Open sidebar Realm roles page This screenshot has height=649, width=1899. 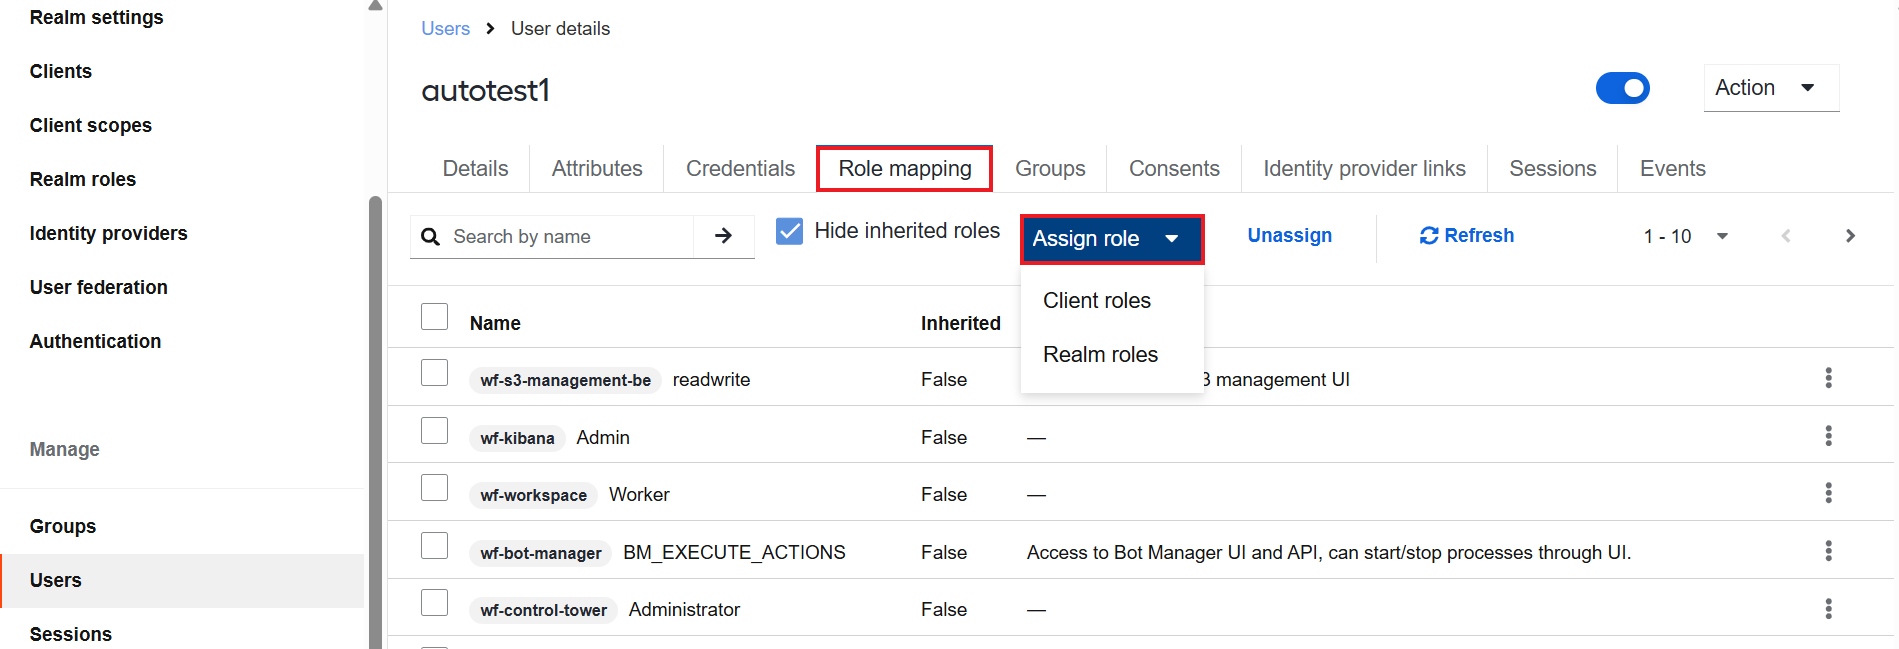83,179
